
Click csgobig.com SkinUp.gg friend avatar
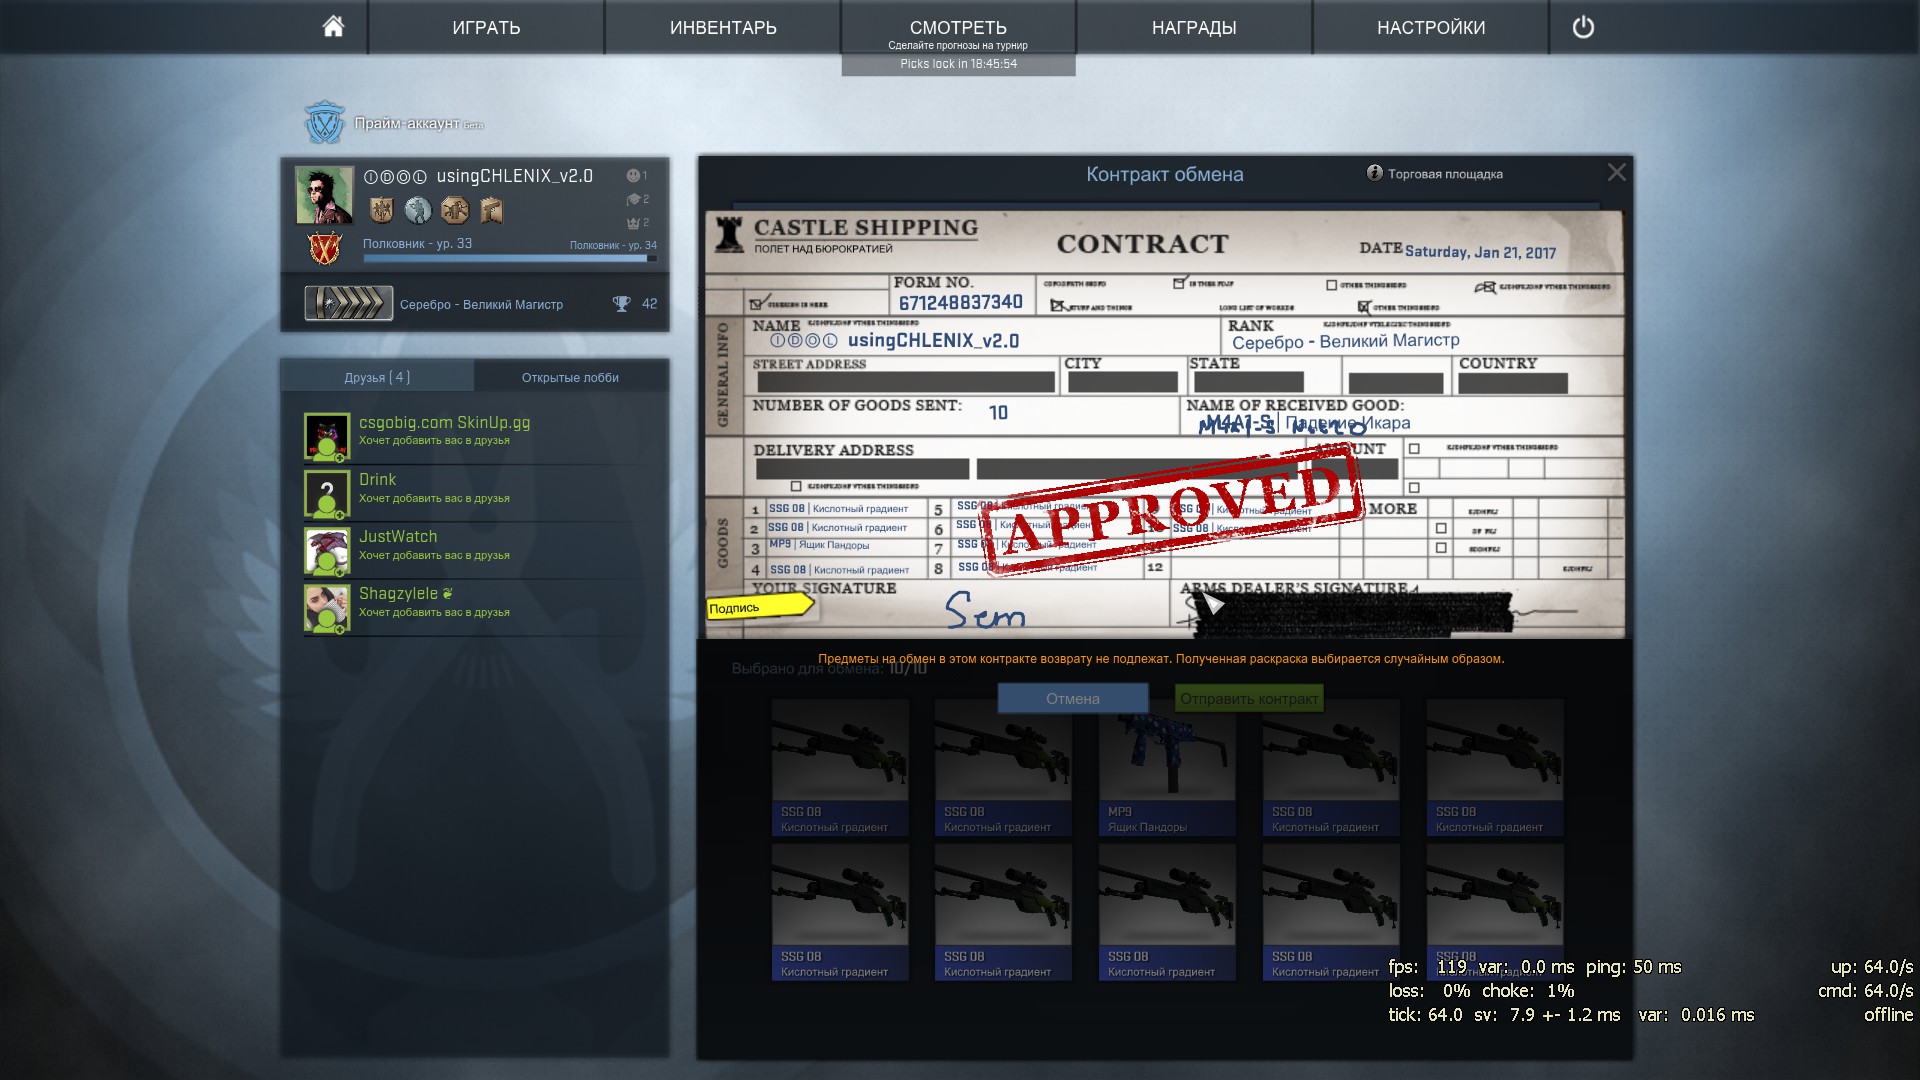tap(327, 436)
